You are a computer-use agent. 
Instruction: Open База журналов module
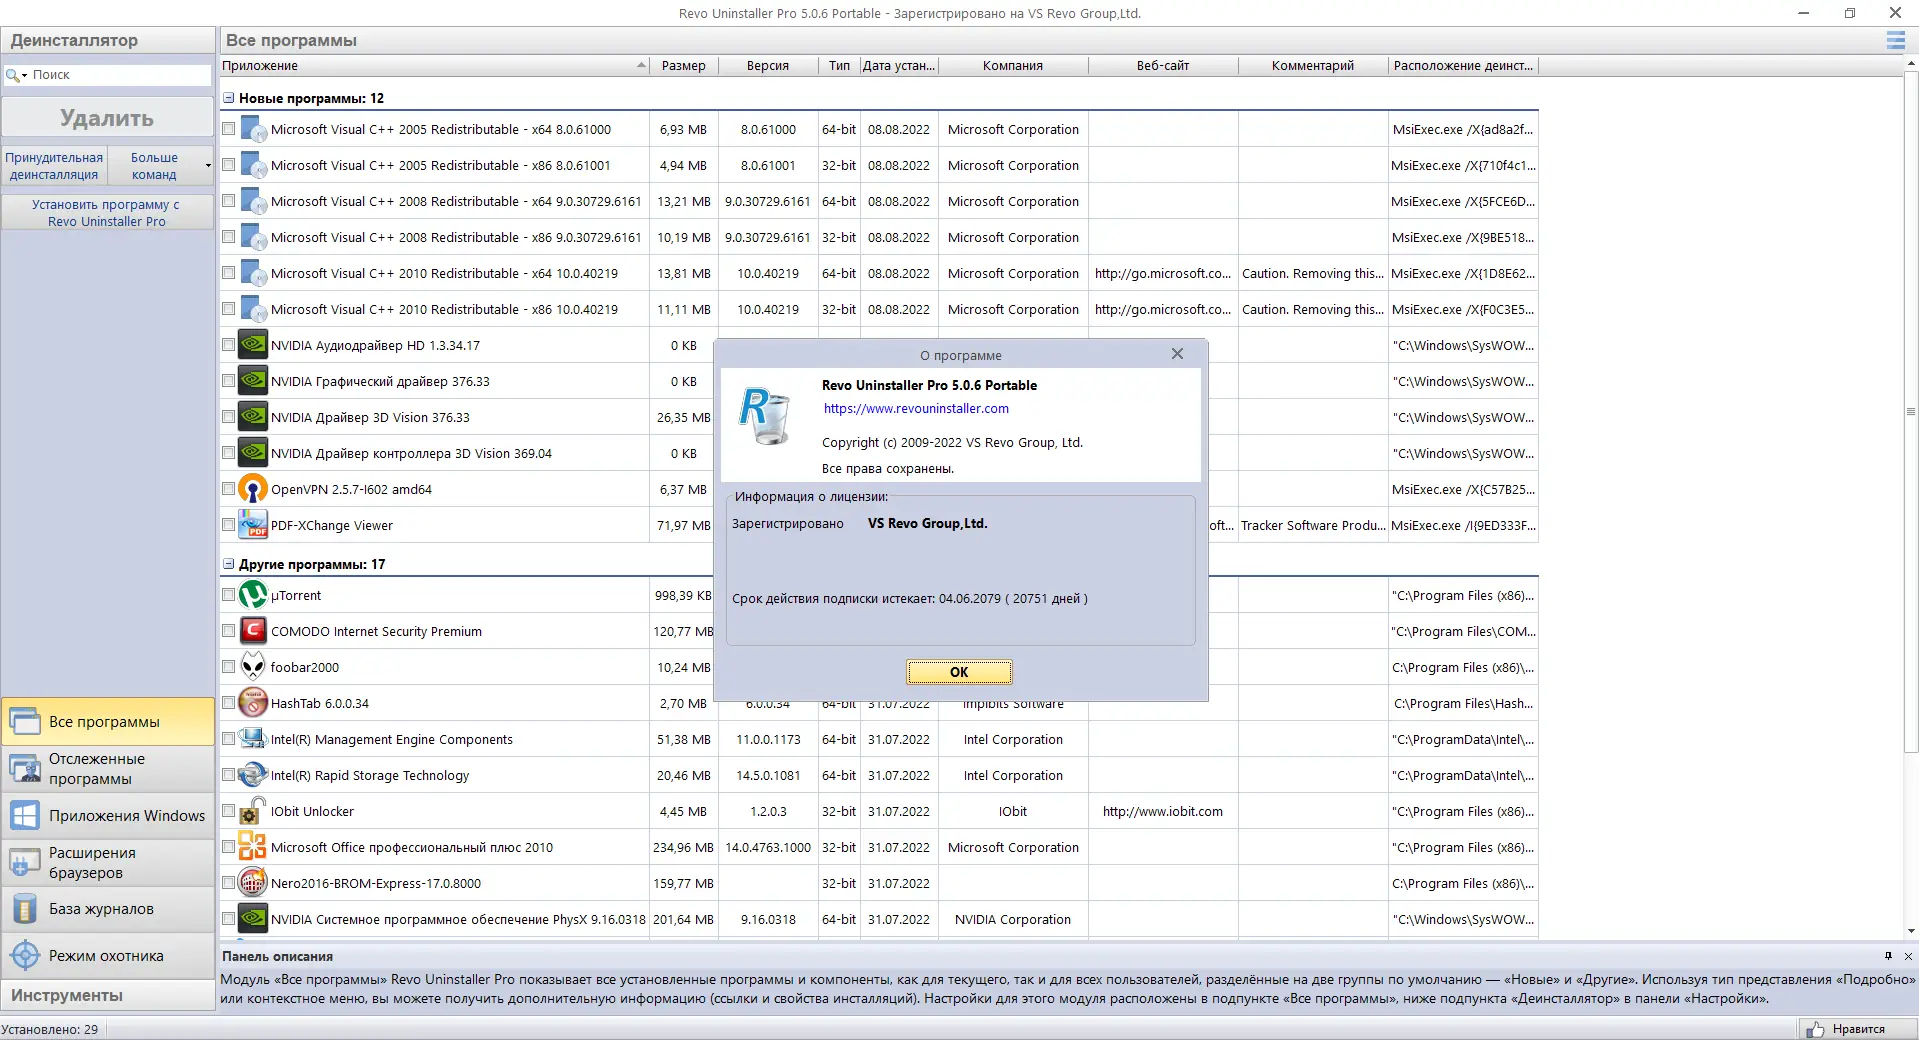(108, 909)
